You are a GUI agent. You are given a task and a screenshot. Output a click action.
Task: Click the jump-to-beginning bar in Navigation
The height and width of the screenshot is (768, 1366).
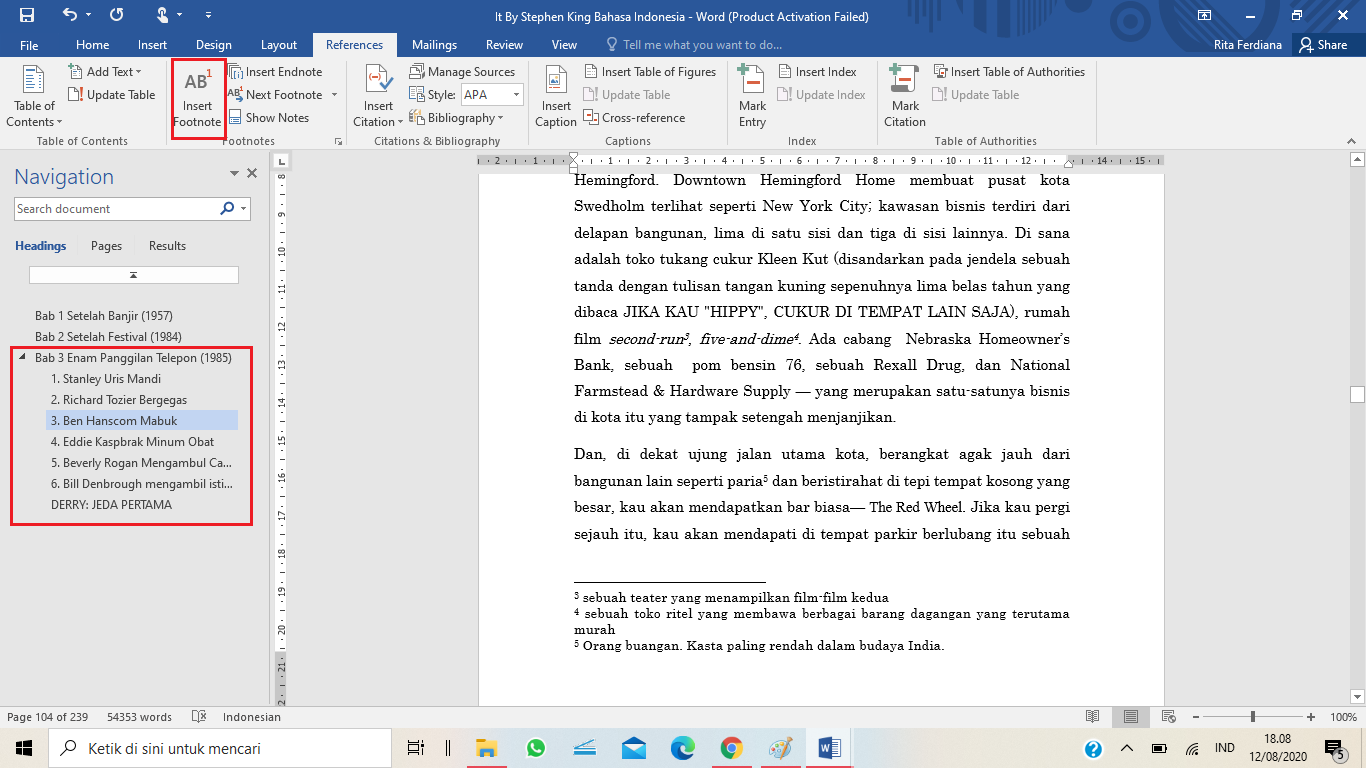pyautogui.click(x=133, y=275)
